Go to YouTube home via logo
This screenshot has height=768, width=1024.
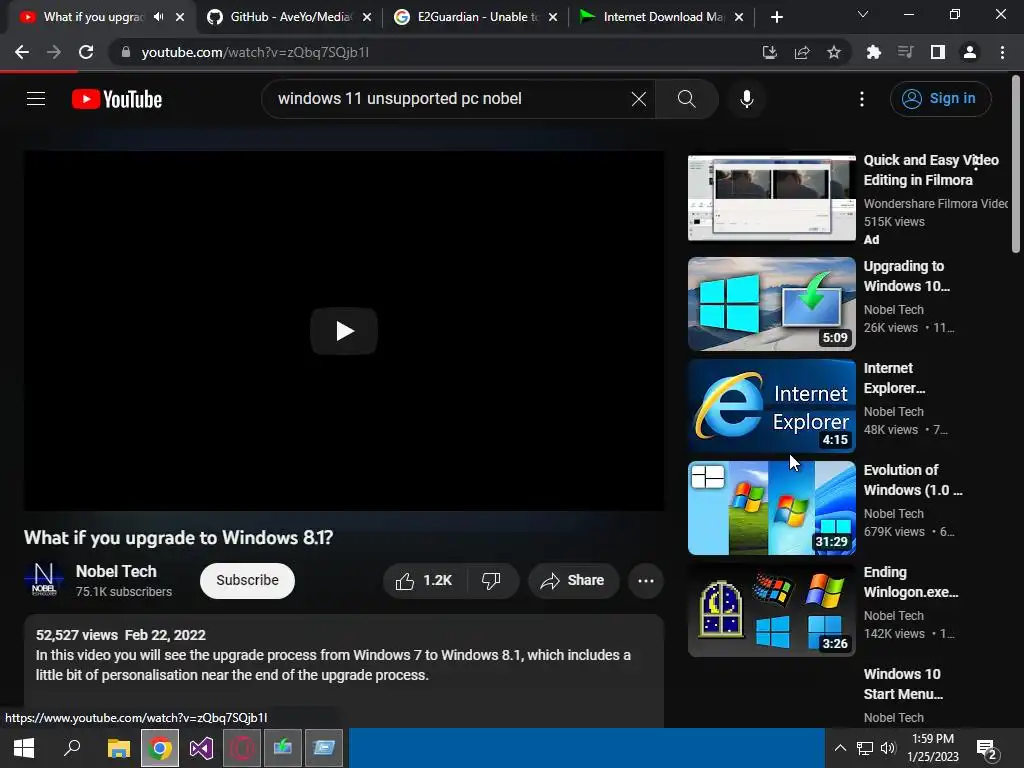click(117, 99)
